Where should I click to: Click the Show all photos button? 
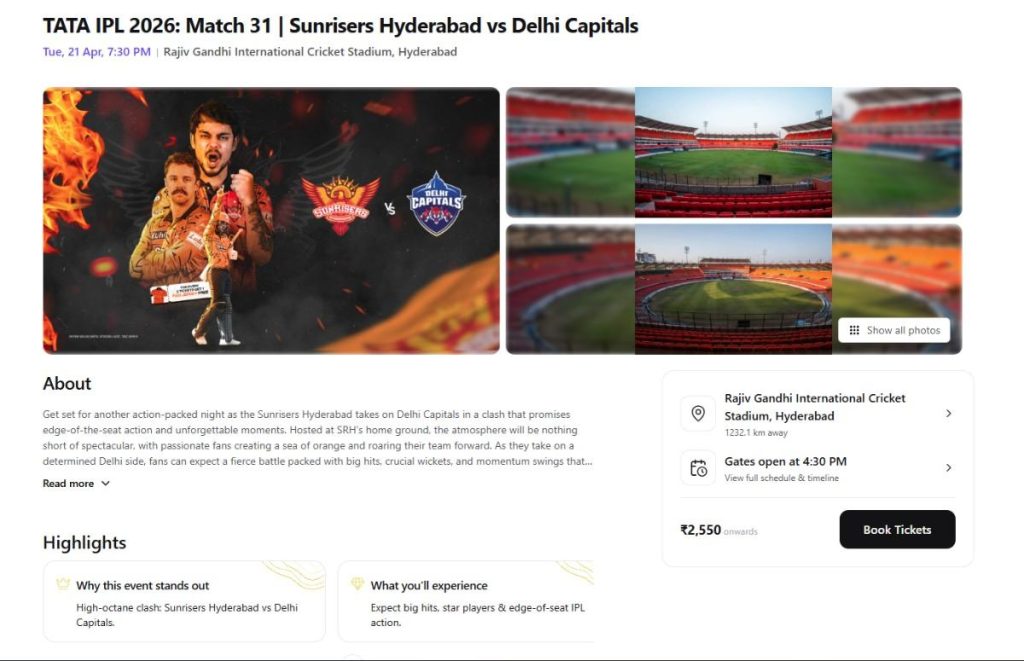894,330
